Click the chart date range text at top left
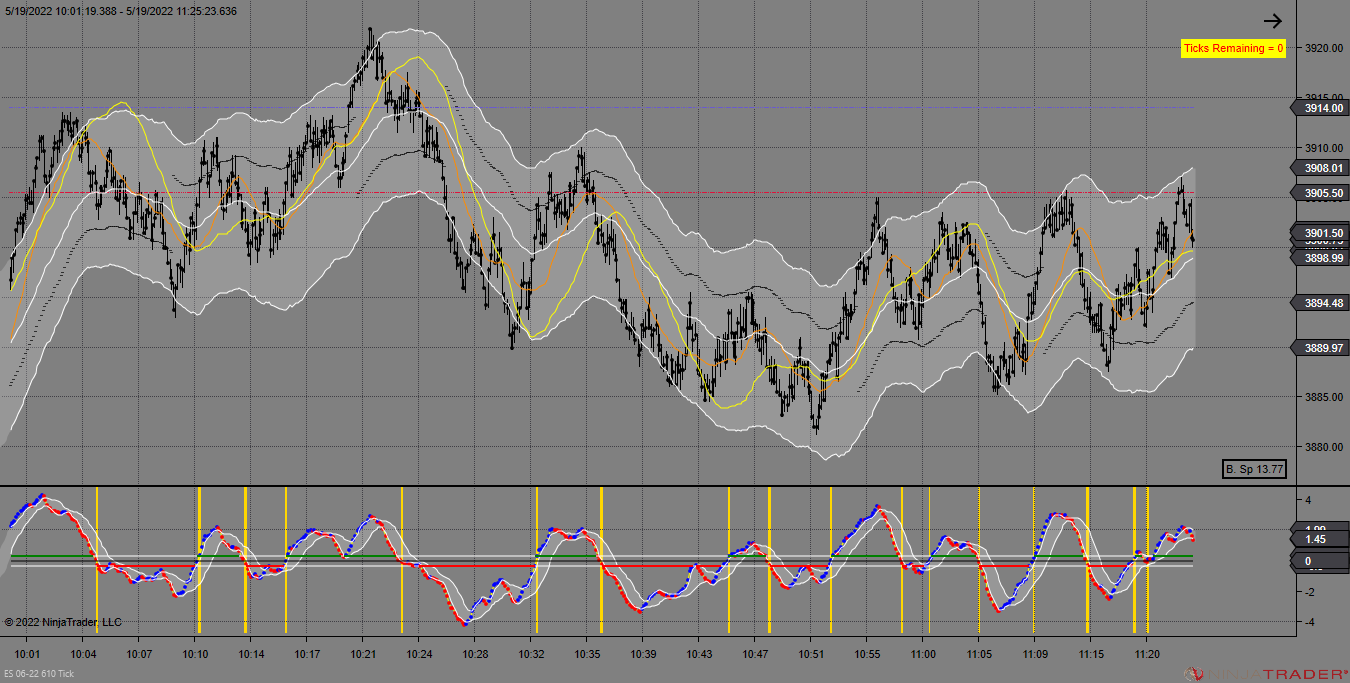Screen dimensions: 1350x683 120,11
